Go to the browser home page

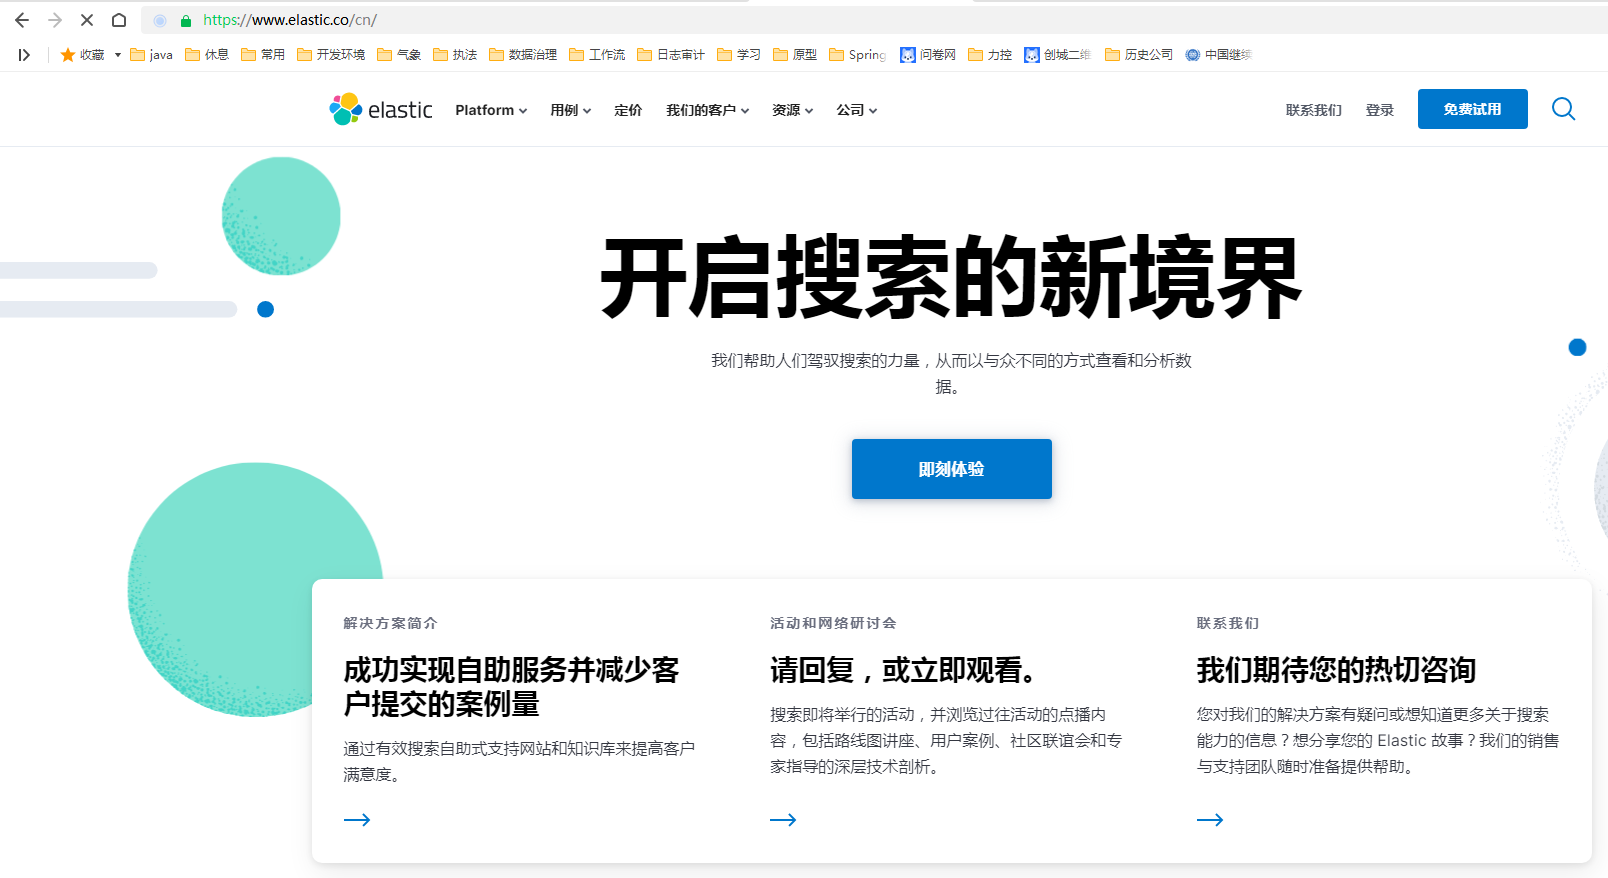tap(119, 20)
